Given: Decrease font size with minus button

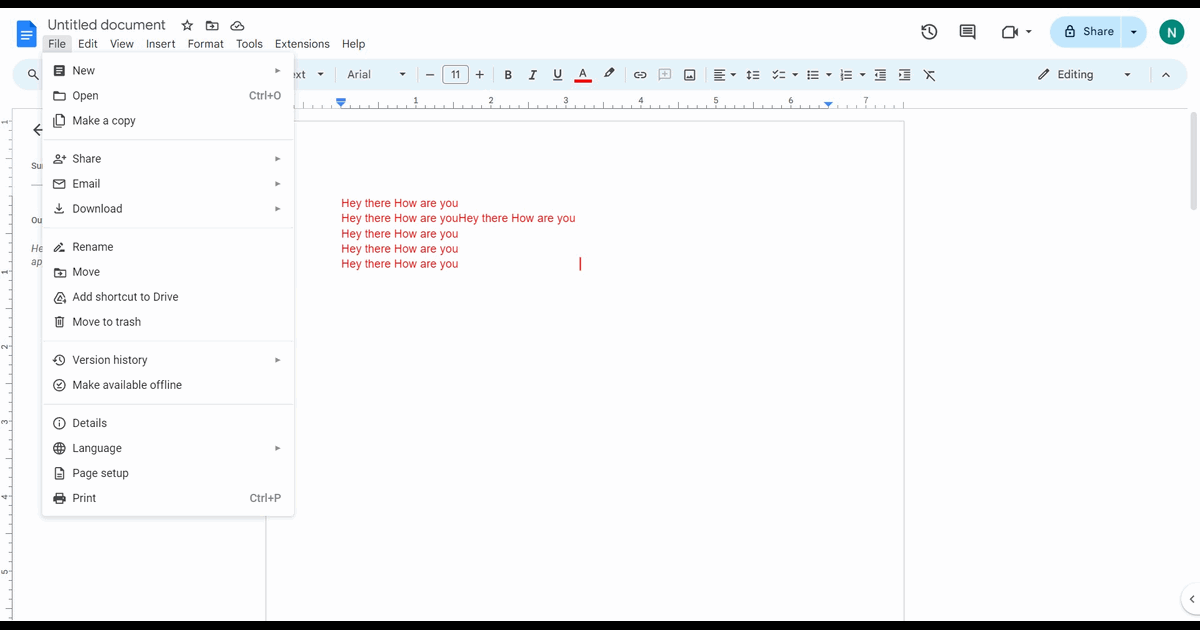Looking at the screenshot, I should point(430,75).
